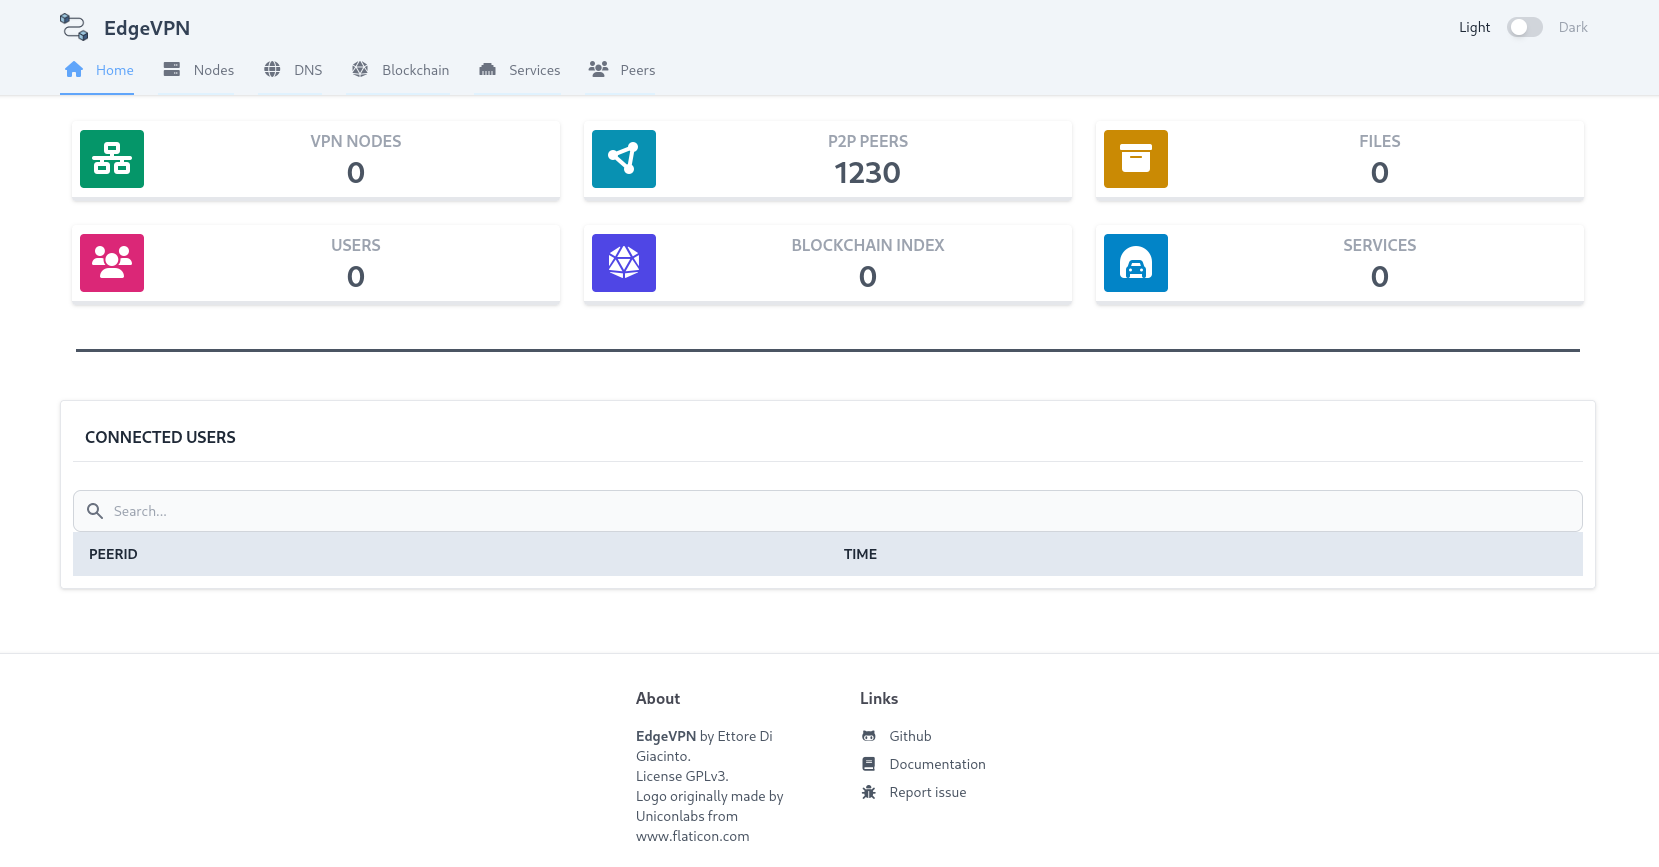
Task: Click the green VPN Nodes network icon
Action: (x=112, y=159)
